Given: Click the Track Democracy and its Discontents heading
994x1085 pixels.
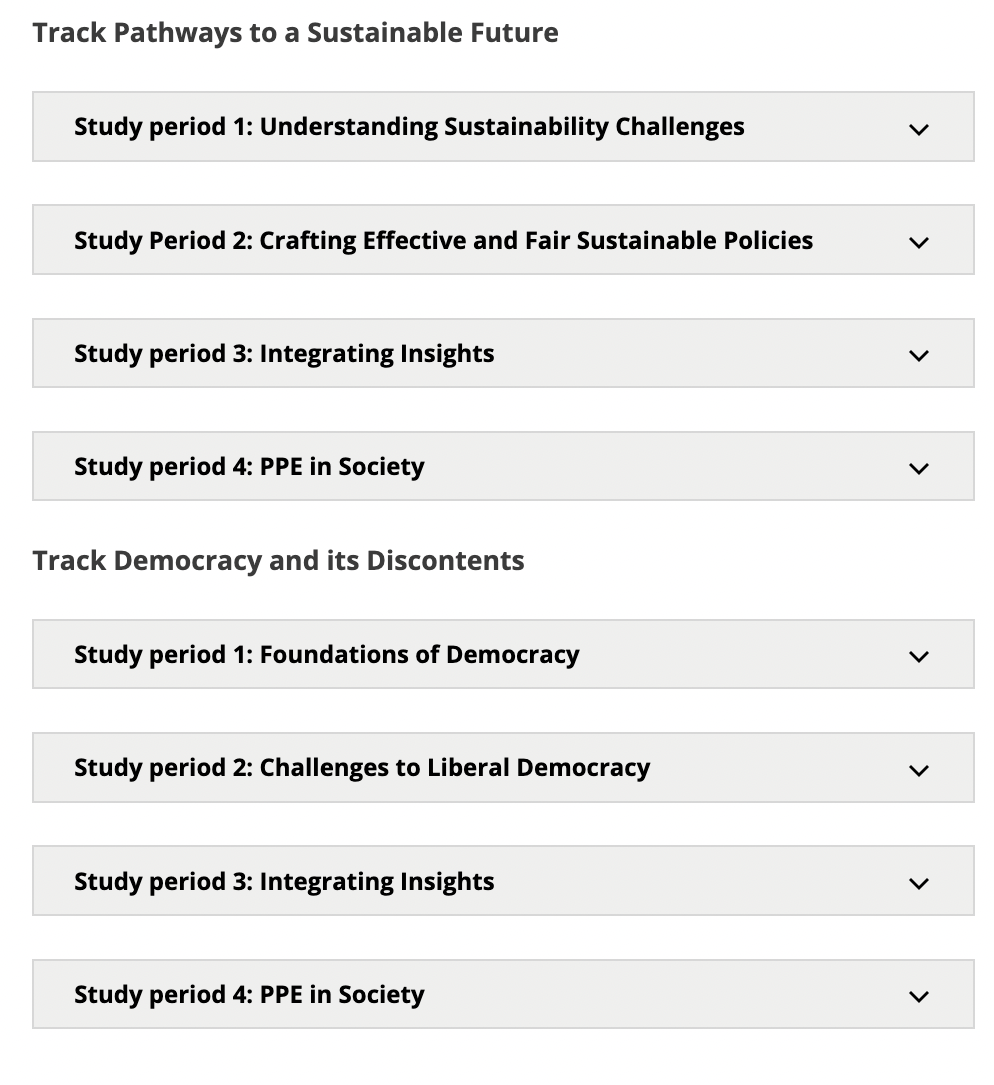Looking at the screenshot, I should click(278, 560).
